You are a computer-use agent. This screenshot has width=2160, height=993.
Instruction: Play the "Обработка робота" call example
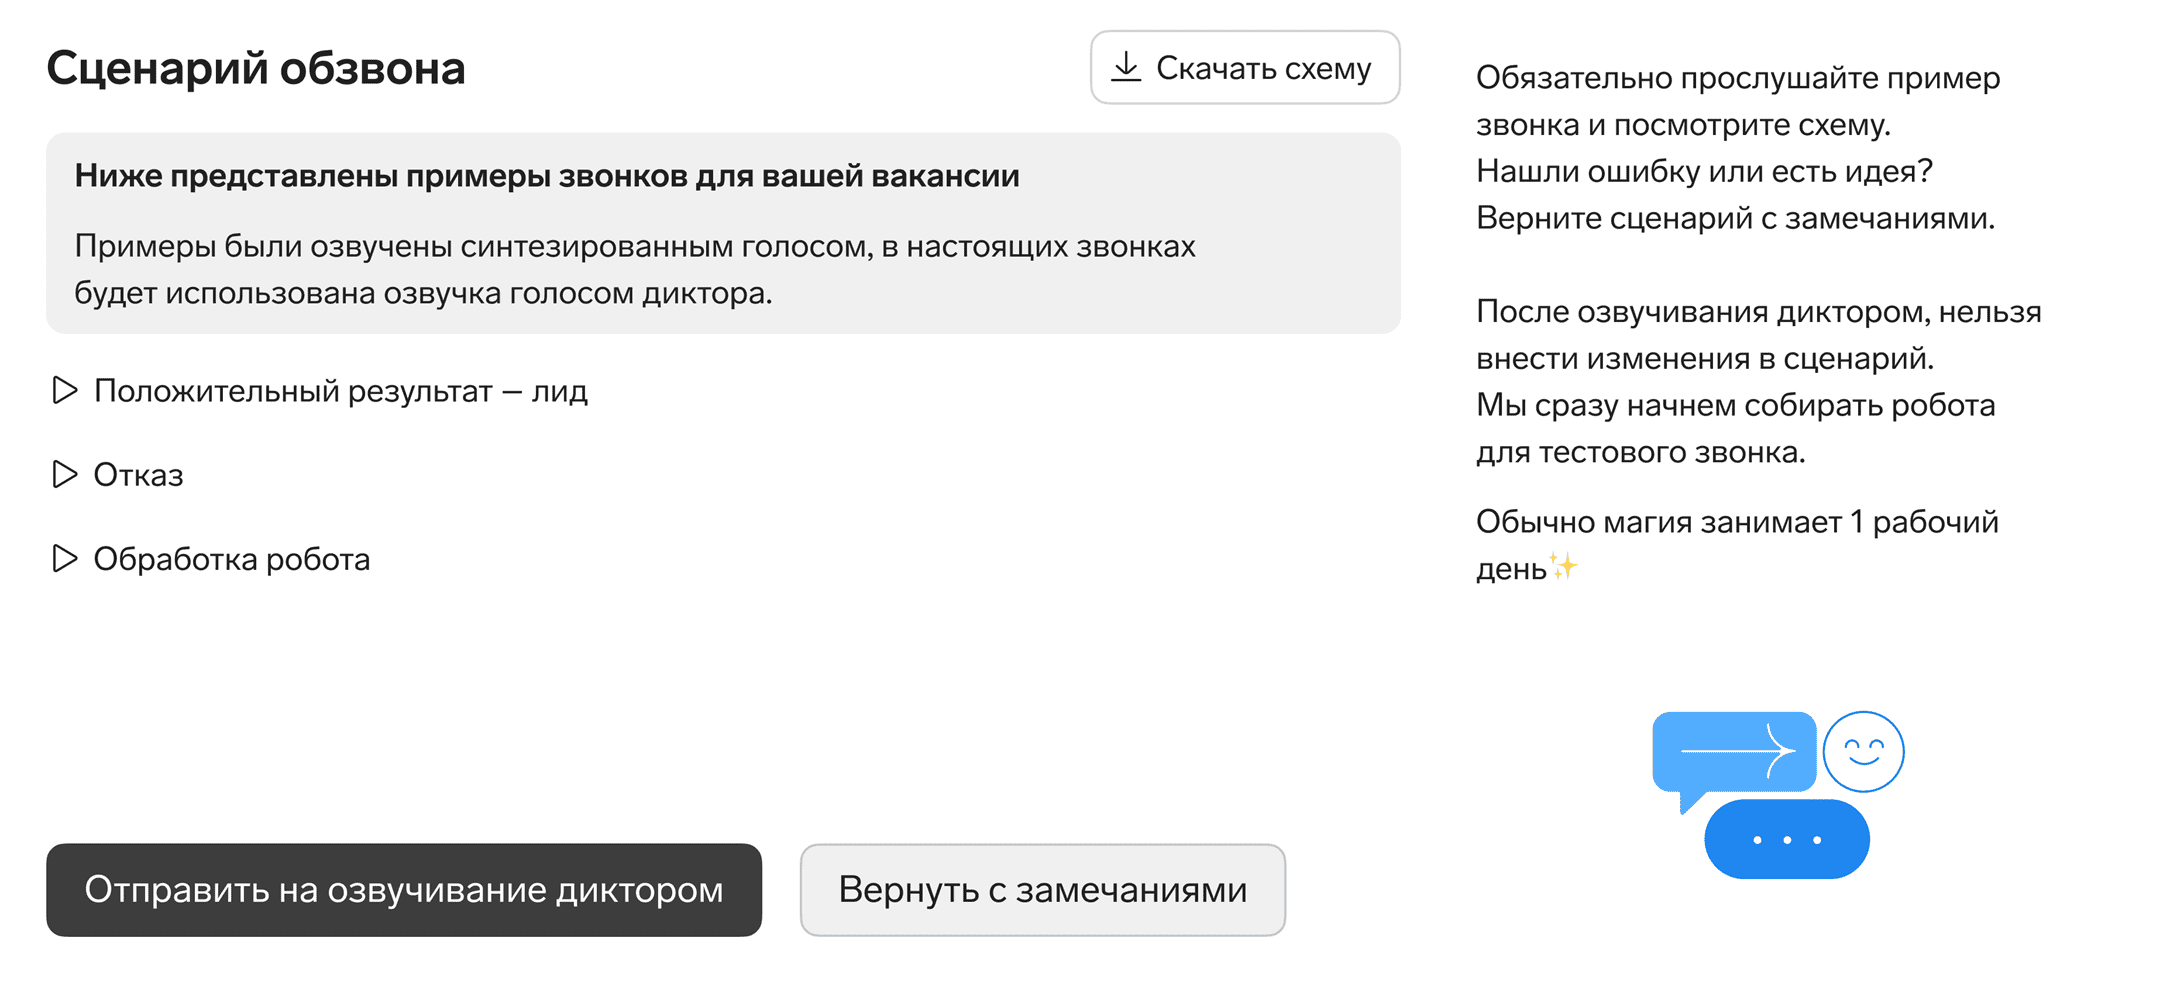(65, 558)
